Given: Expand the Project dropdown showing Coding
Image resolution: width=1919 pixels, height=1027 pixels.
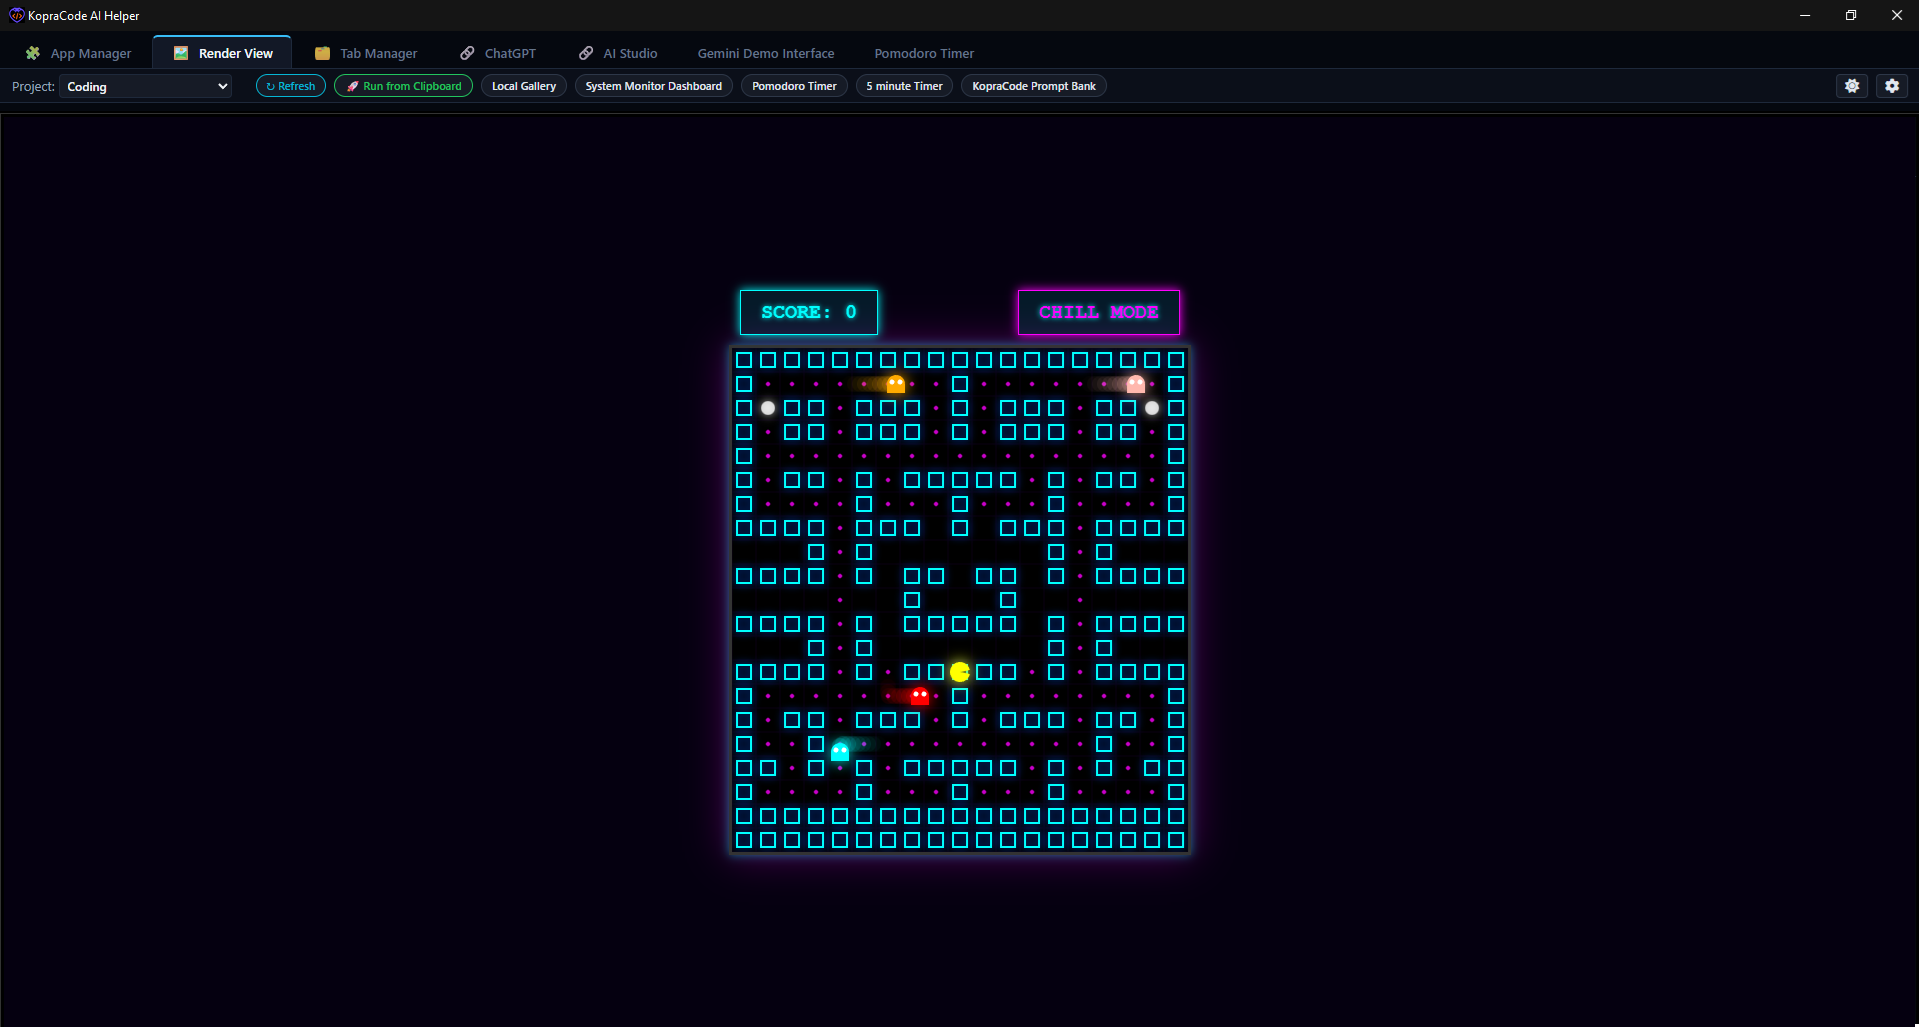Looking at the screenshot, I should click(x=146, y=87).
